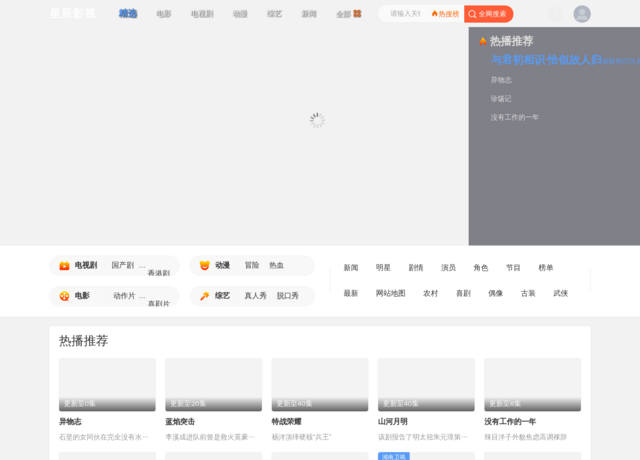Switch to the 综艺 nav tab
The image size is (640, 460).
tap(274, 14)
